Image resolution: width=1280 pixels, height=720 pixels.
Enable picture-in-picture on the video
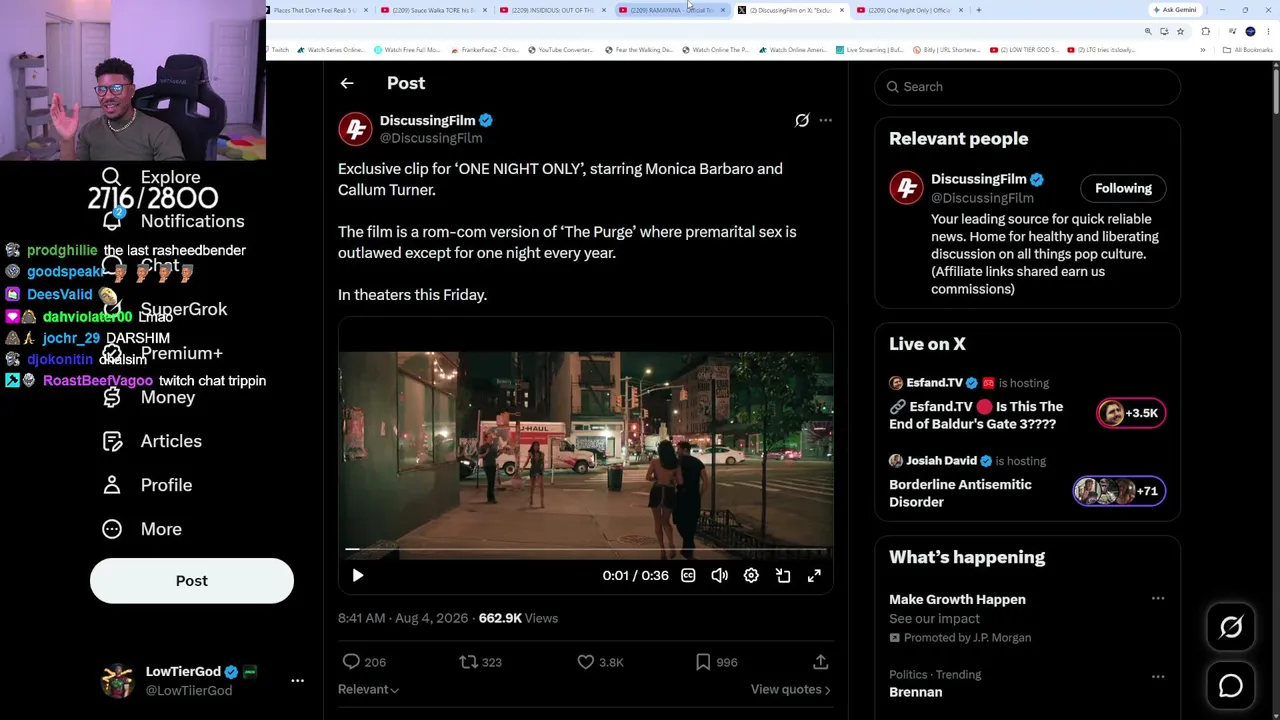[x=783, y=575]
